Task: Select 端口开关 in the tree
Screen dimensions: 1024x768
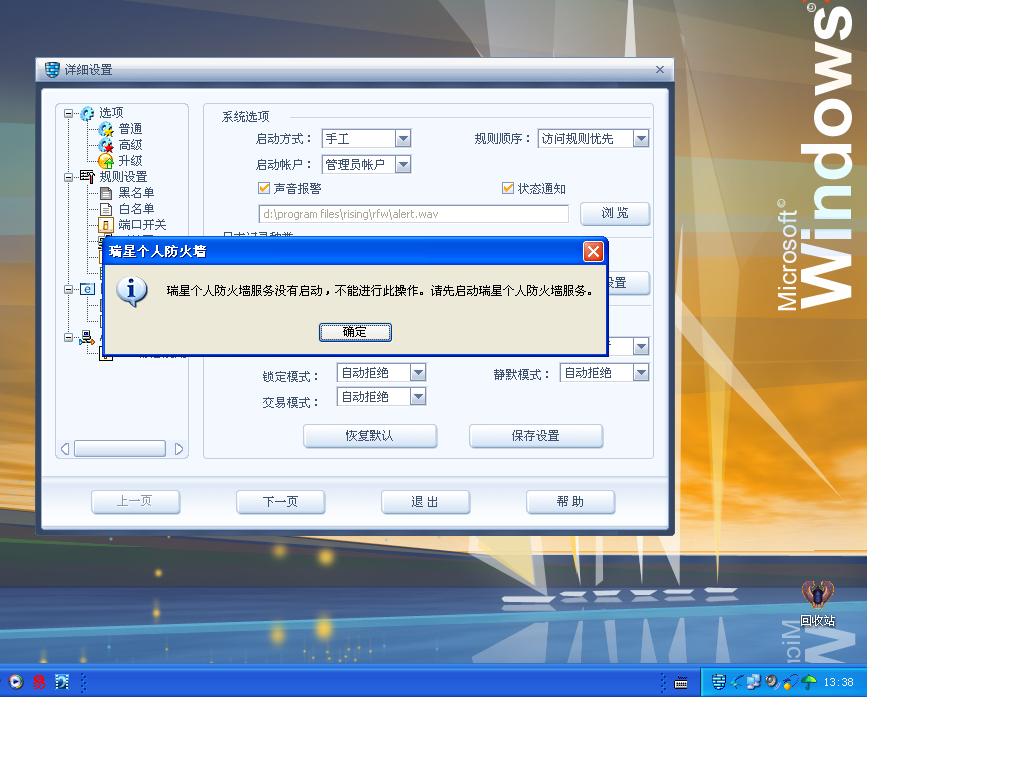Action: [x=142, y=225]
